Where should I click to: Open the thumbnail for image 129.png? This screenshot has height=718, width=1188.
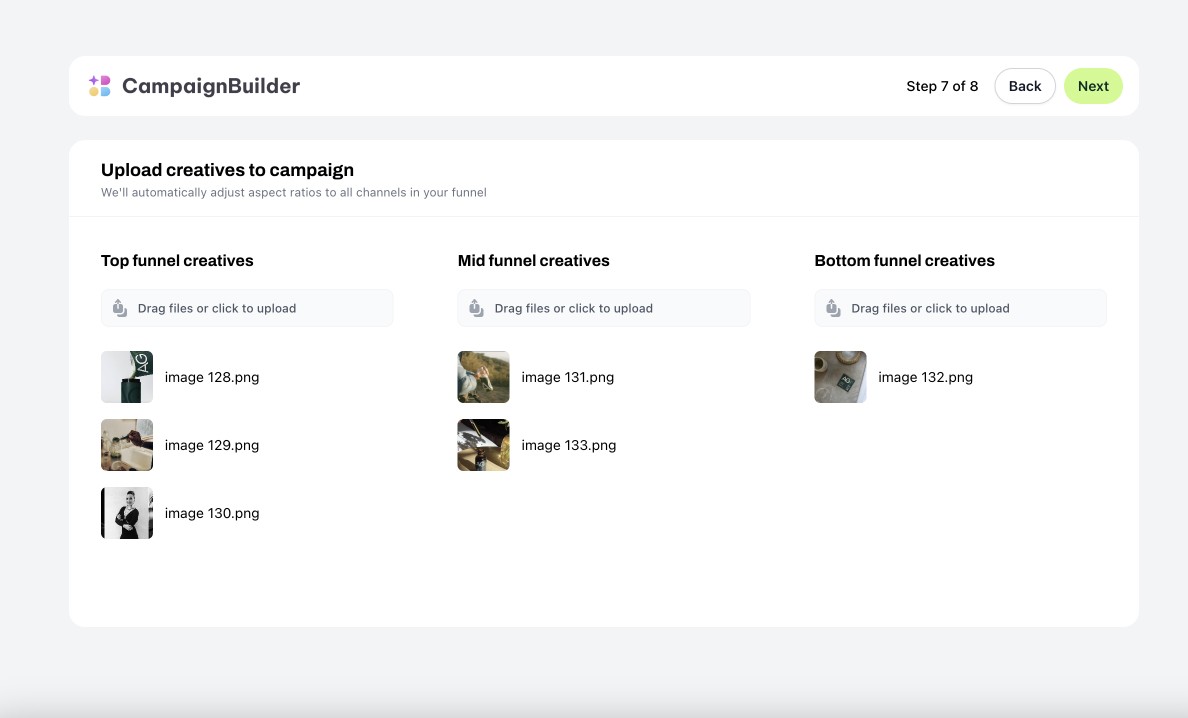(x=127, y=445)
